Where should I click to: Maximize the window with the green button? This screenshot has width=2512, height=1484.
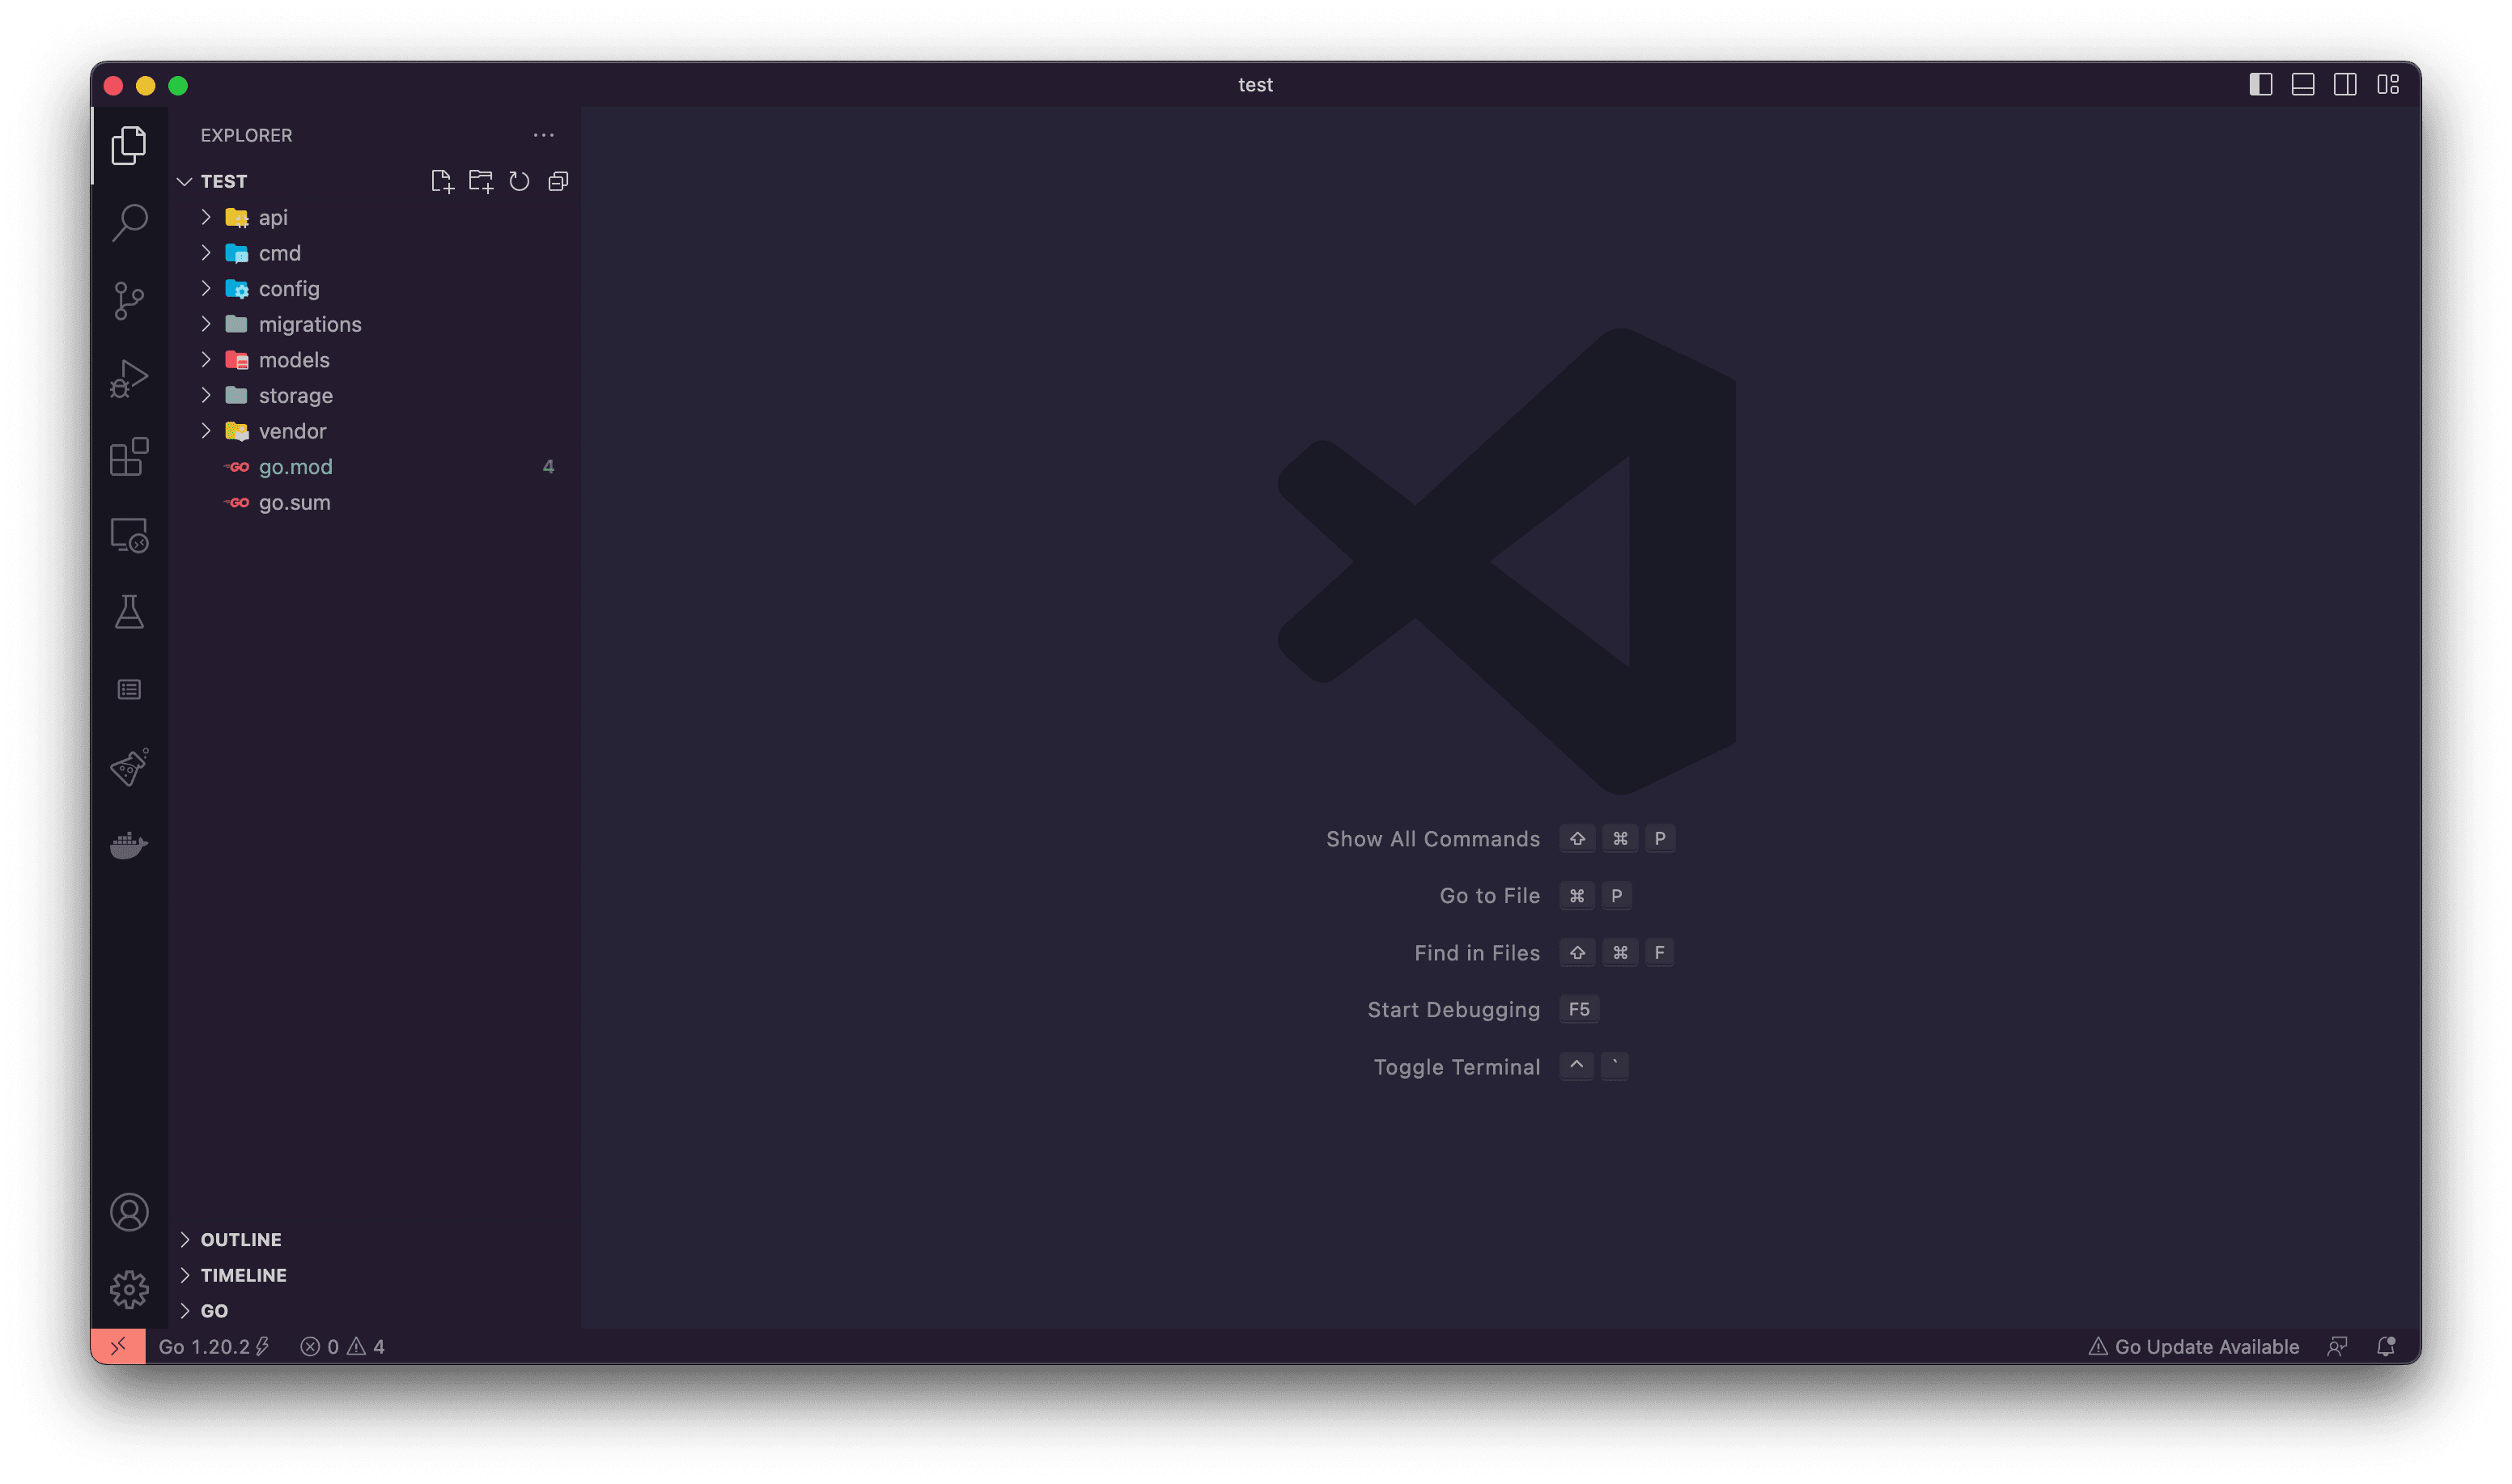[x=178, y=86]
